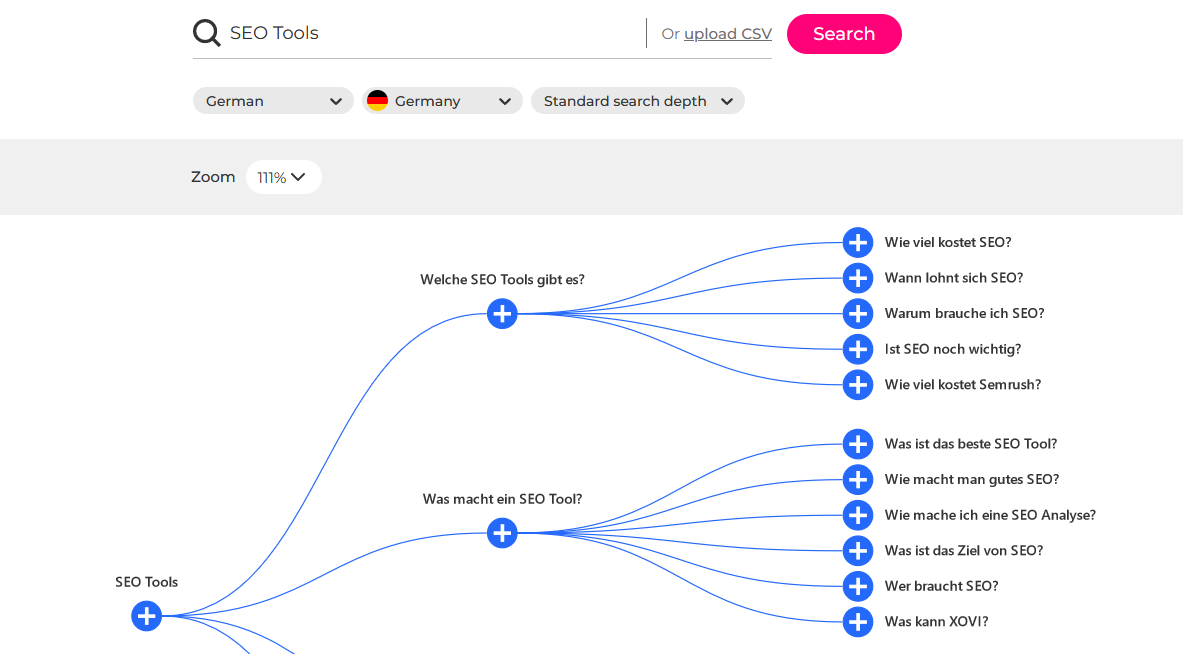This screenshot has height=654, width=1183.
Task: Click plus icon beside 'Wer braucht SEO?'
Action: [858, 586]
